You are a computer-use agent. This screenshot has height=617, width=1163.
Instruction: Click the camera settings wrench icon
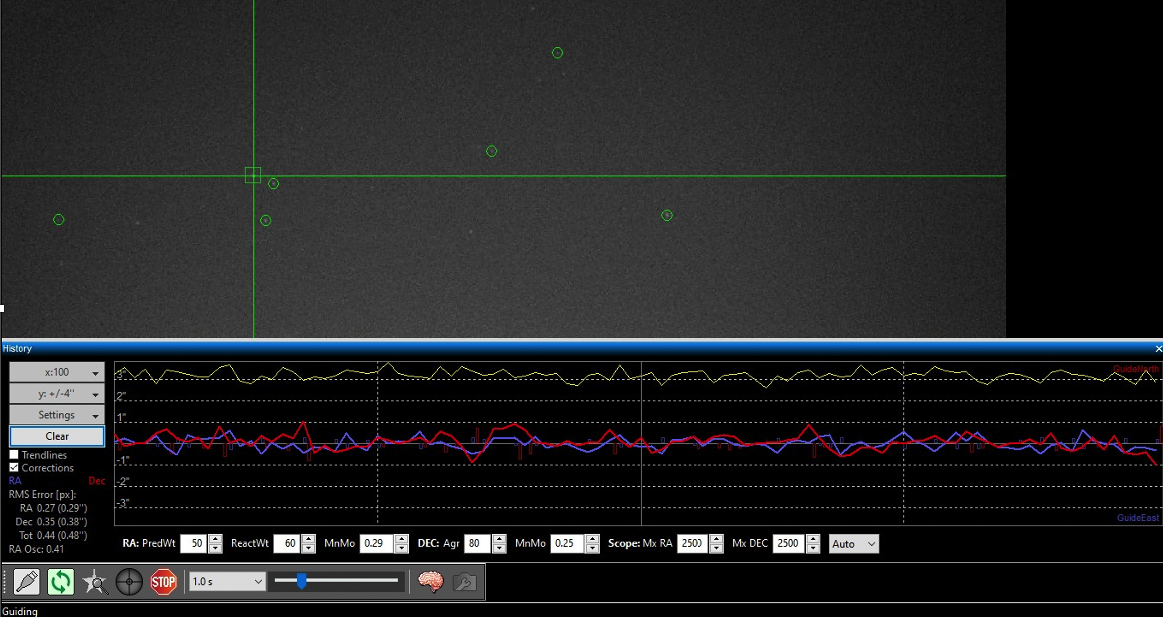pyautogui.click(x=464, y=581)
